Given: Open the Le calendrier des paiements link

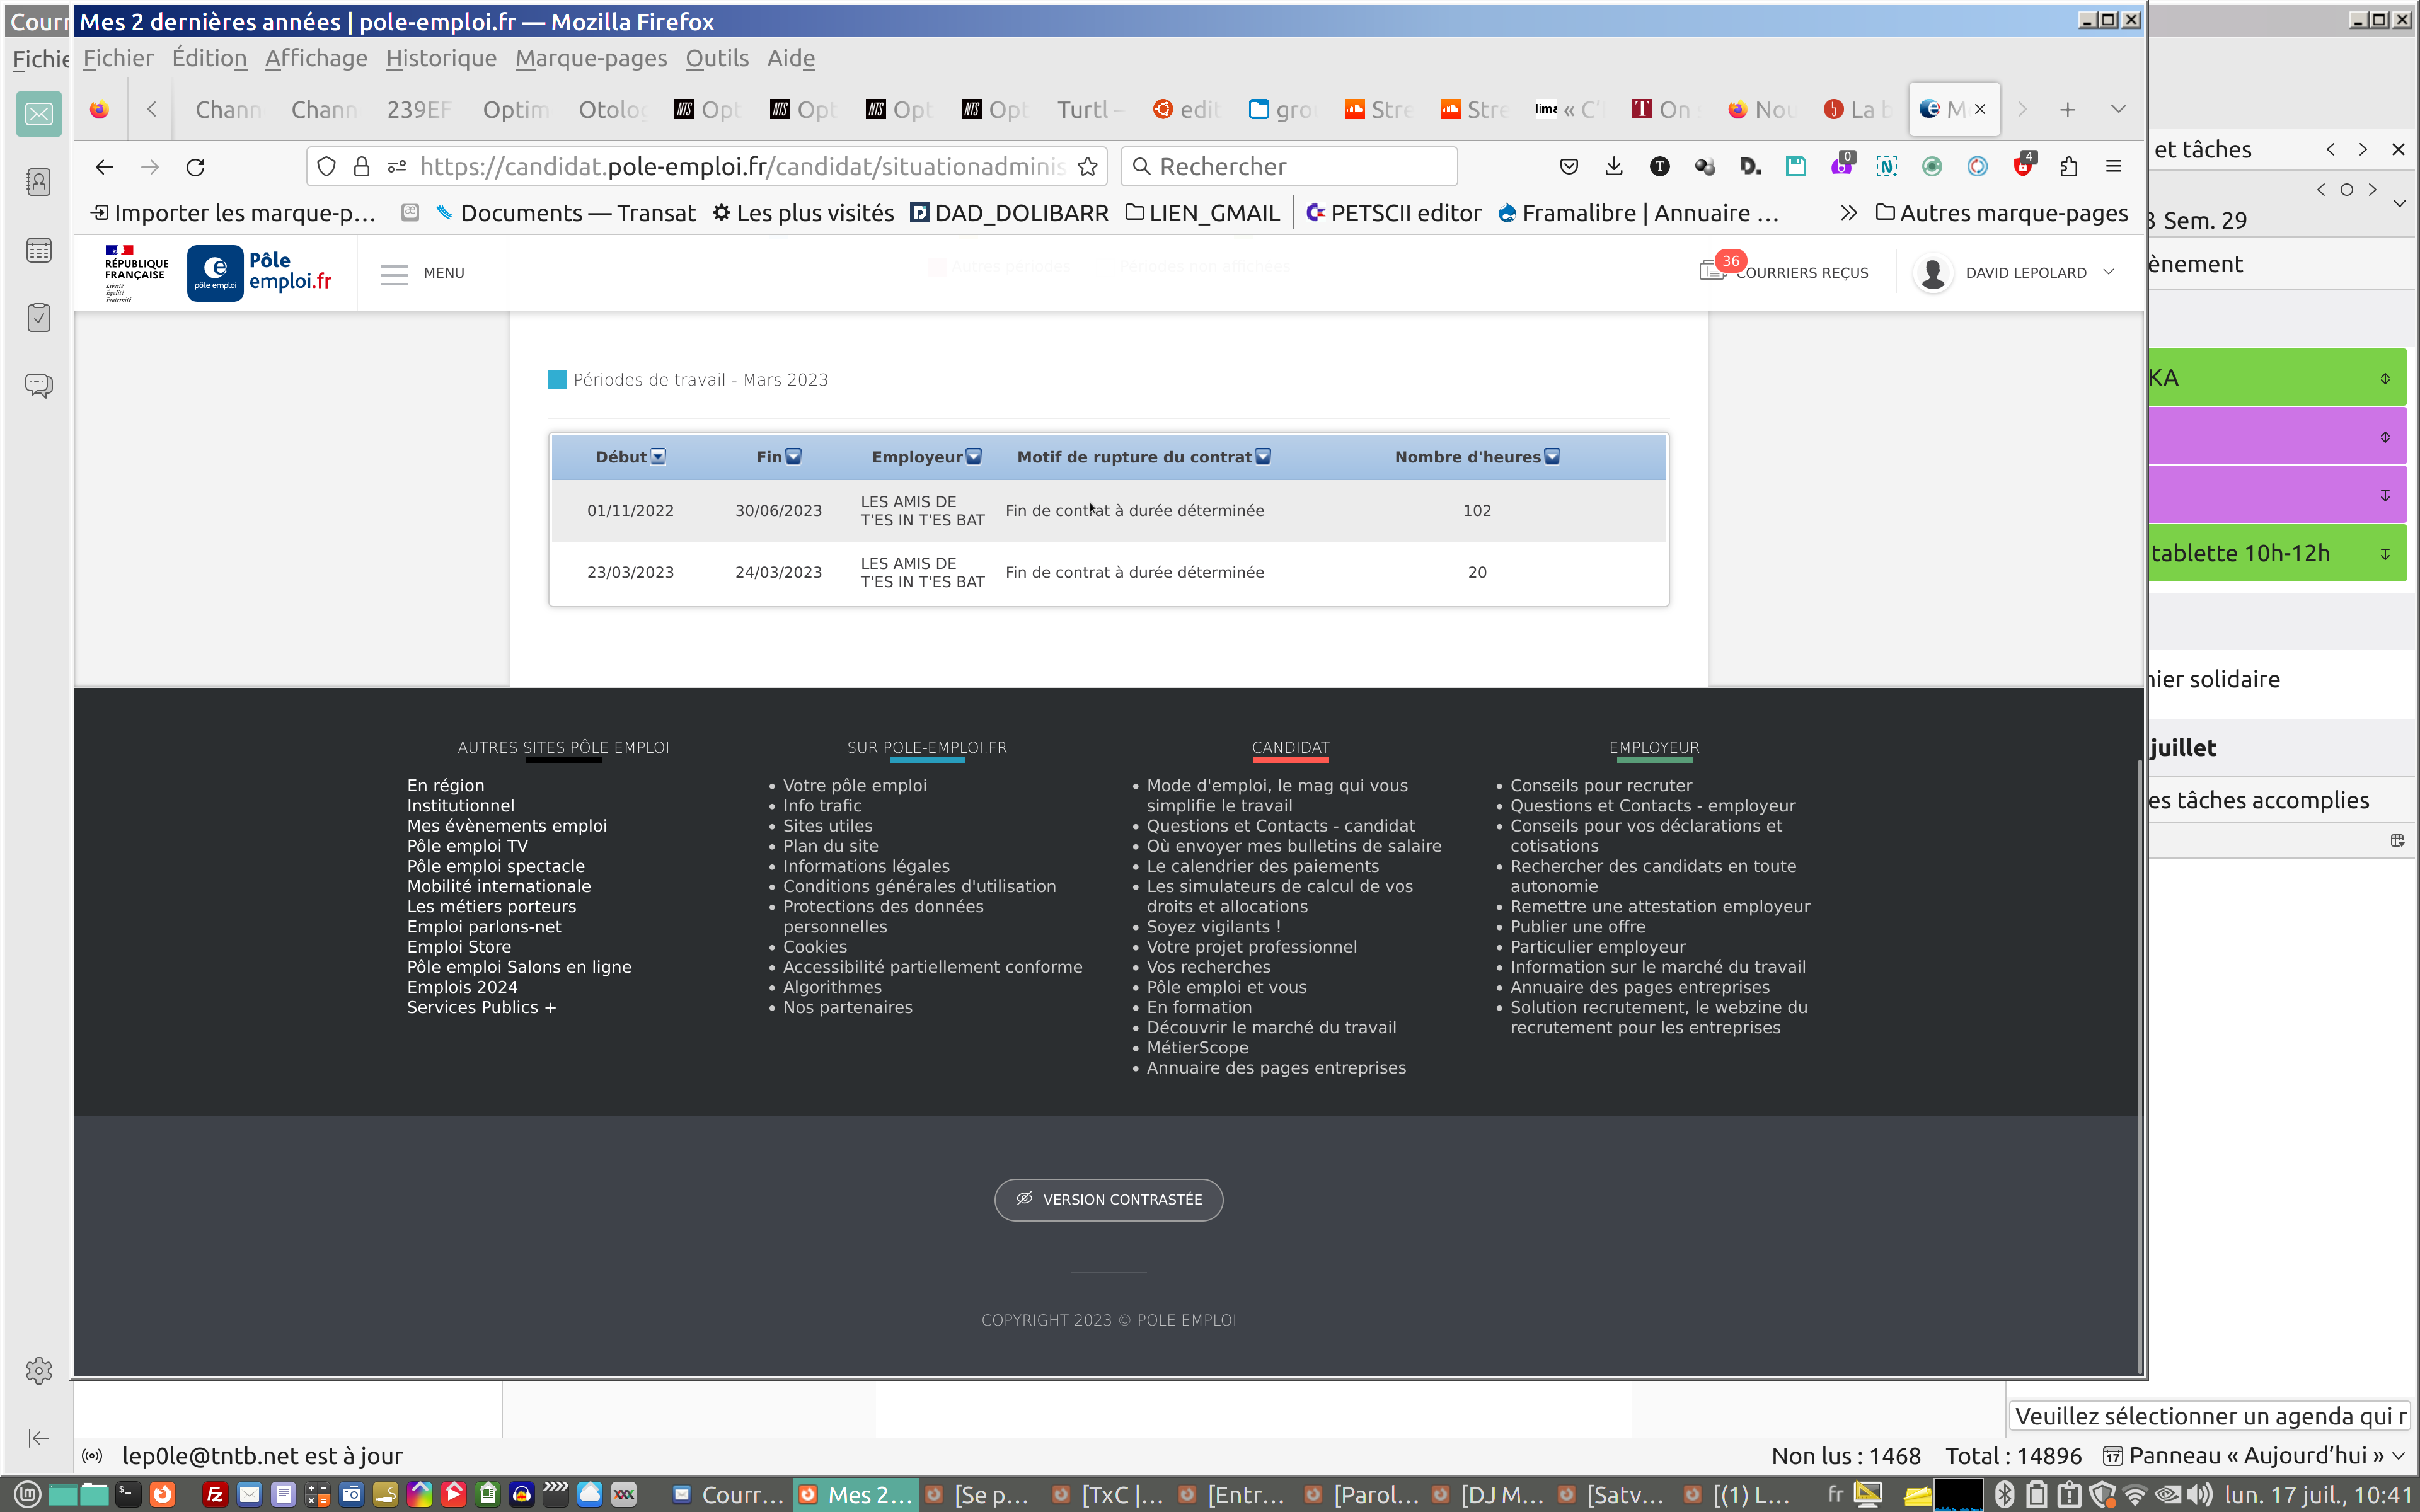Looking at the screenshot, I should tap(1262, 866).
